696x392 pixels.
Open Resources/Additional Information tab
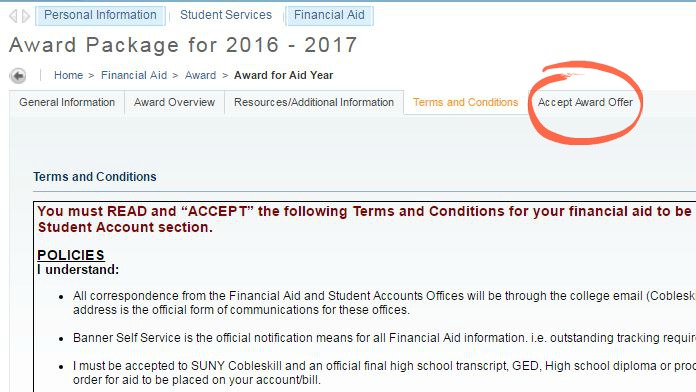(x=314, y=103)
